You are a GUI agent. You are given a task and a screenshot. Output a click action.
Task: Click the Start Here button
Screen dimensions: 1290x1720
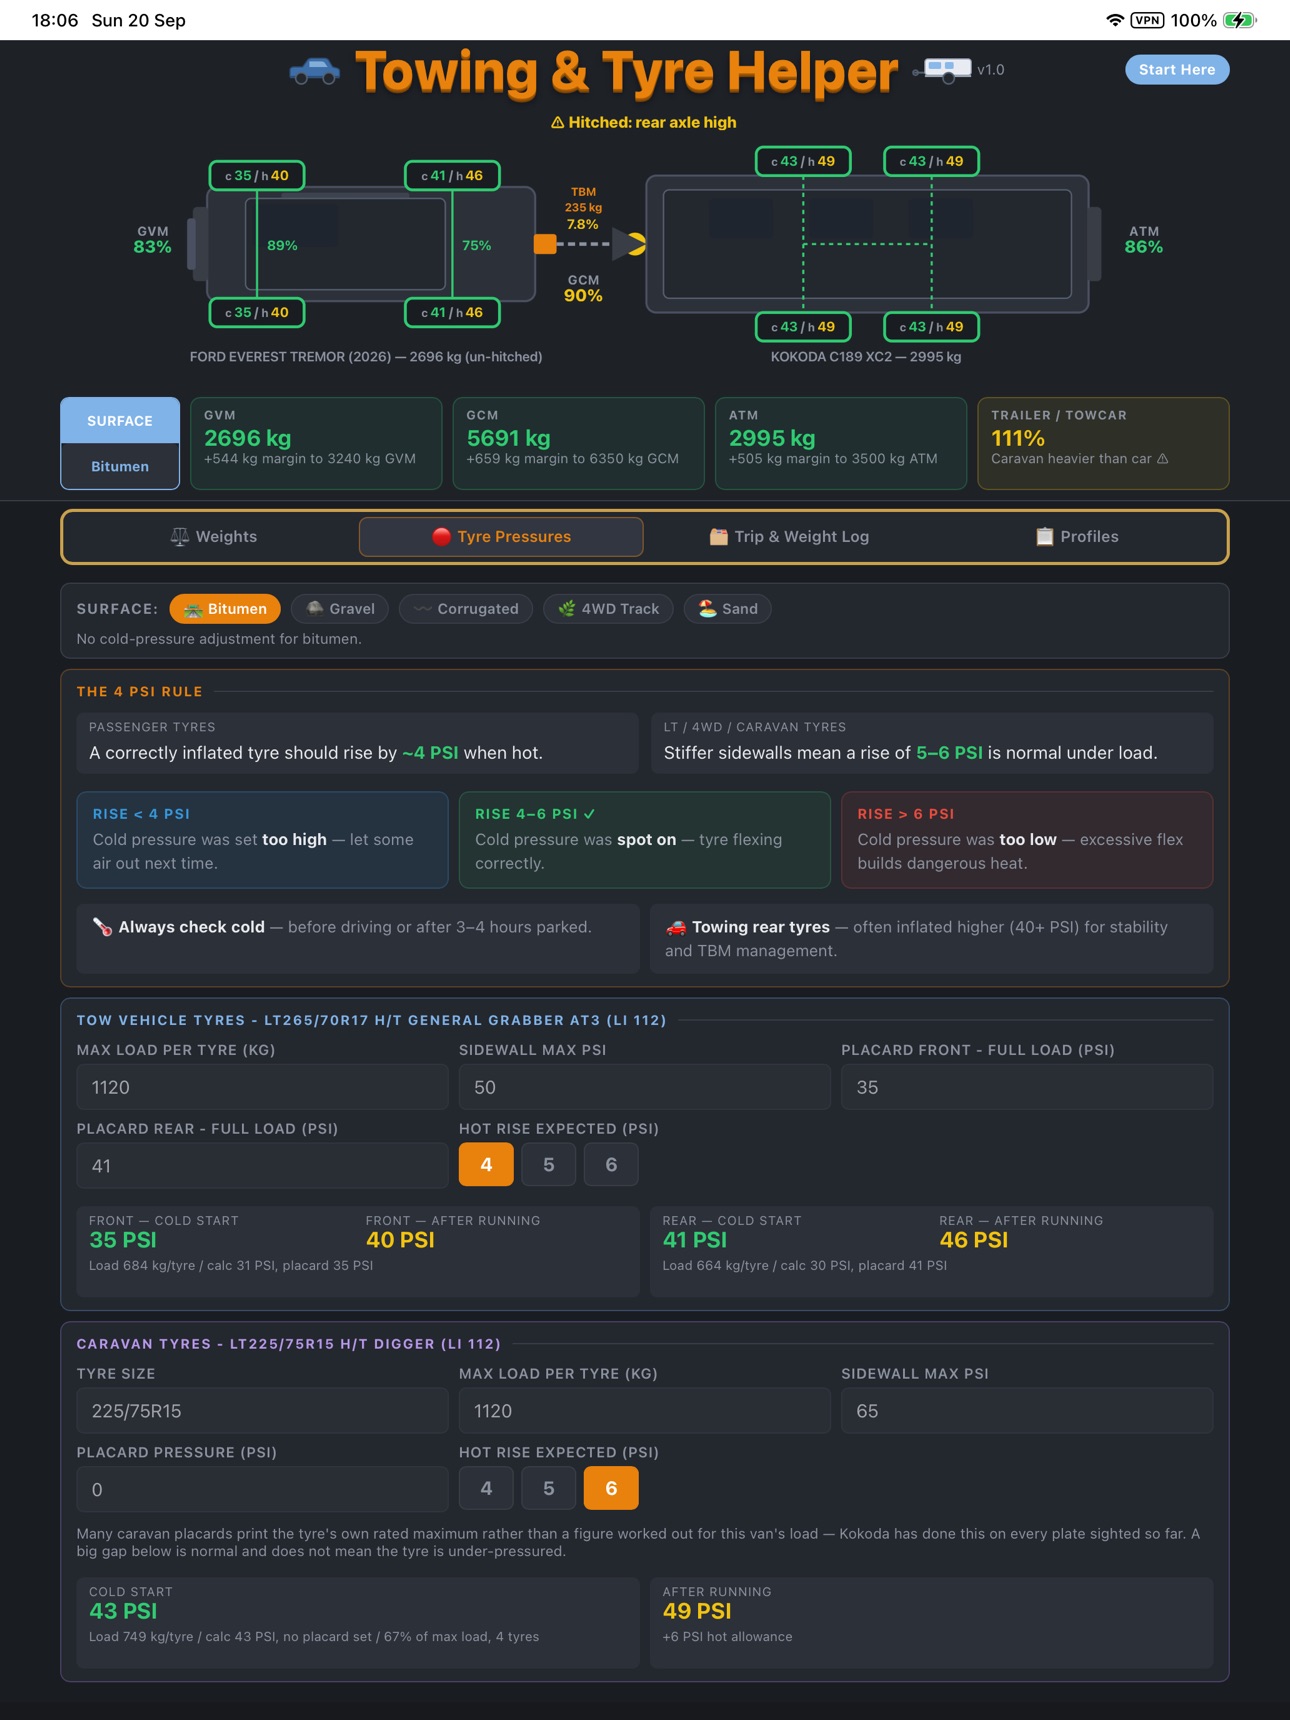tap(1177, 70)
